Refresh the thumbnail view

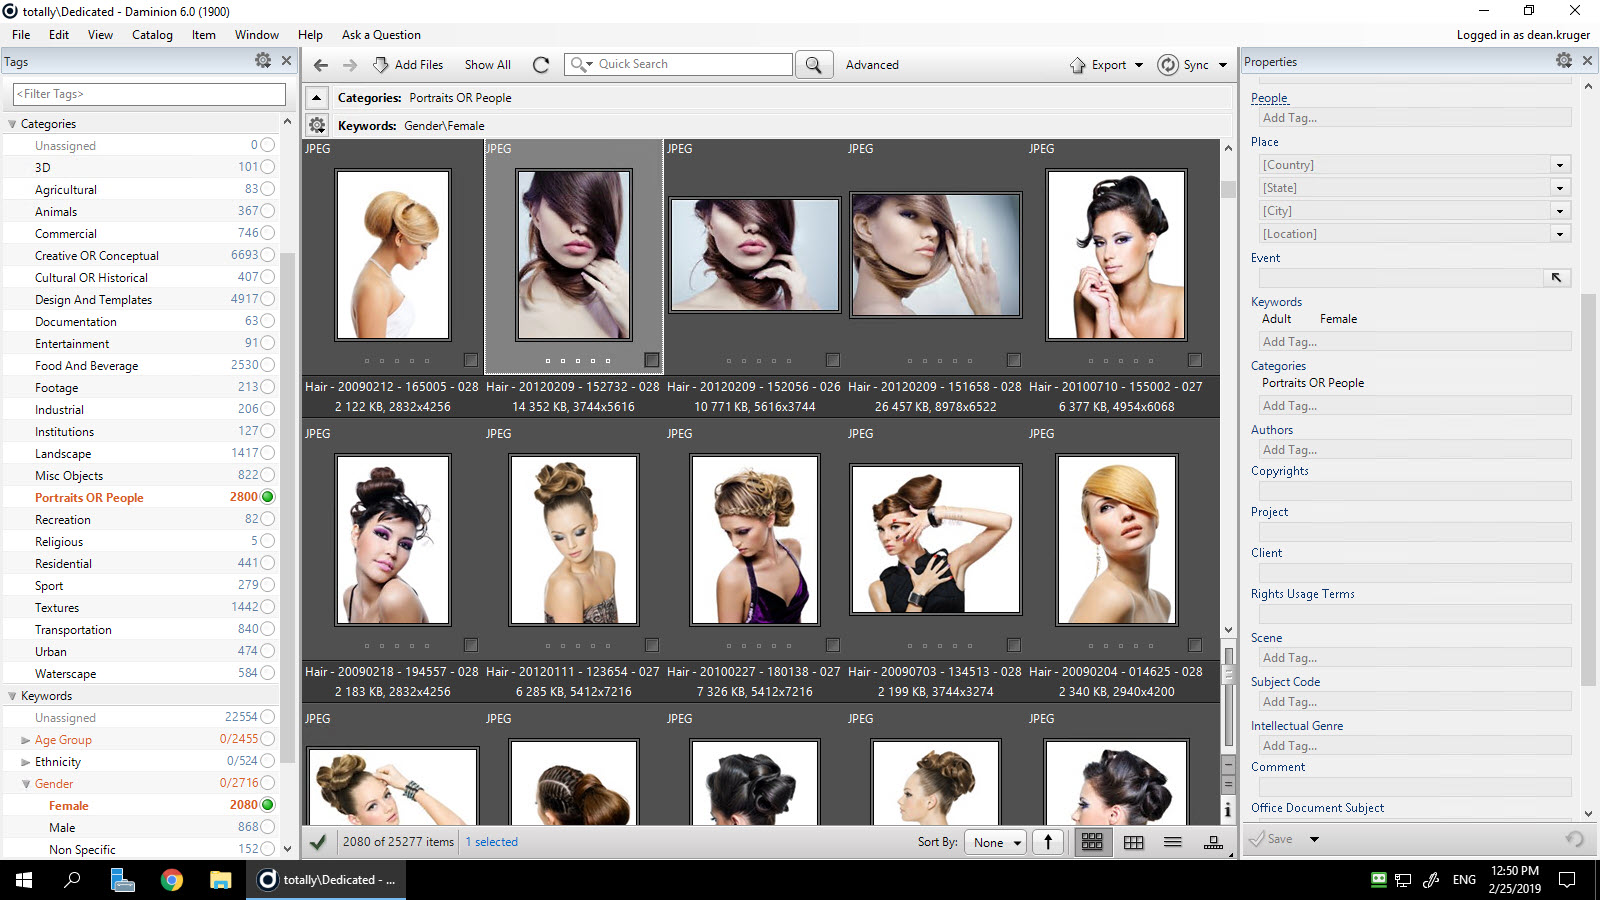pos(541,64)
